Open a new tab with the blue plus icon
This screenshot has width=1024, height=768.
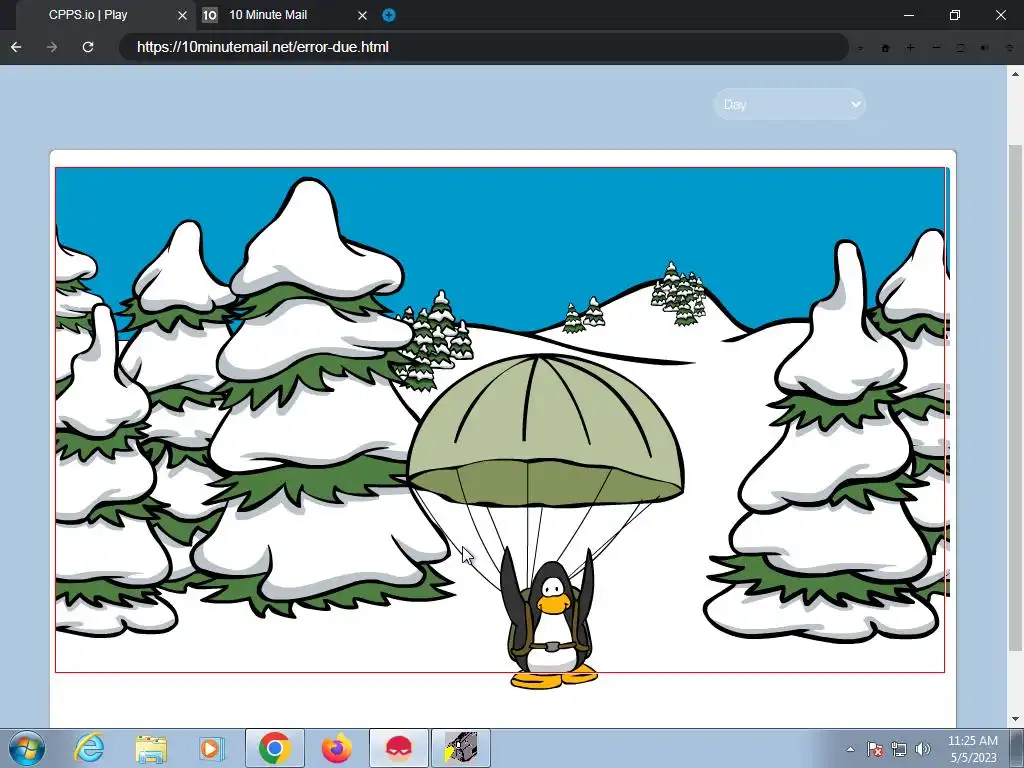tap(389, 15)
